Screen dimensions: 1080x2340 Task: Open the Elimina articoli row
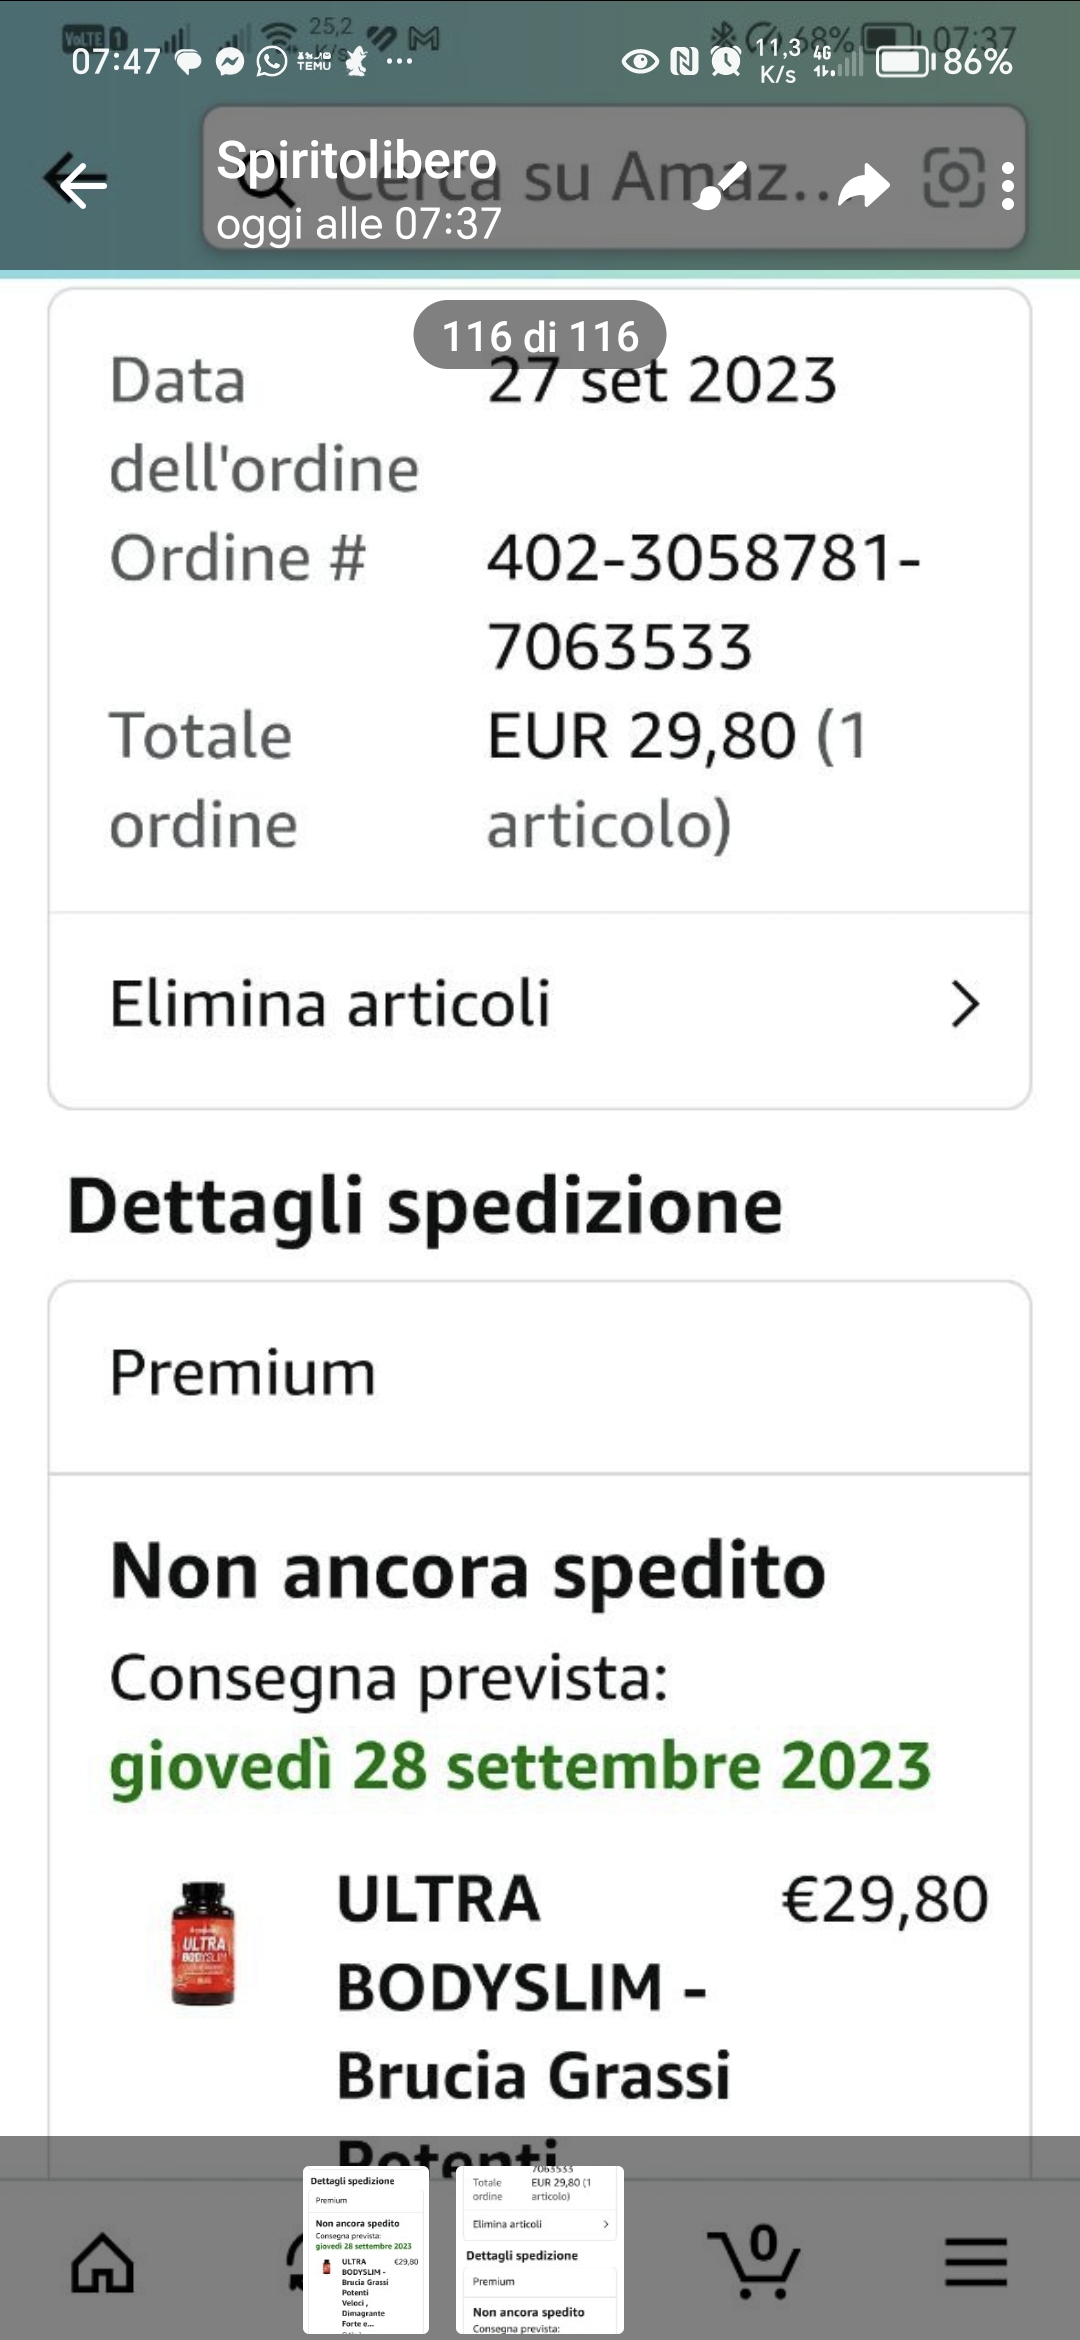click(x=330, y=1004)
